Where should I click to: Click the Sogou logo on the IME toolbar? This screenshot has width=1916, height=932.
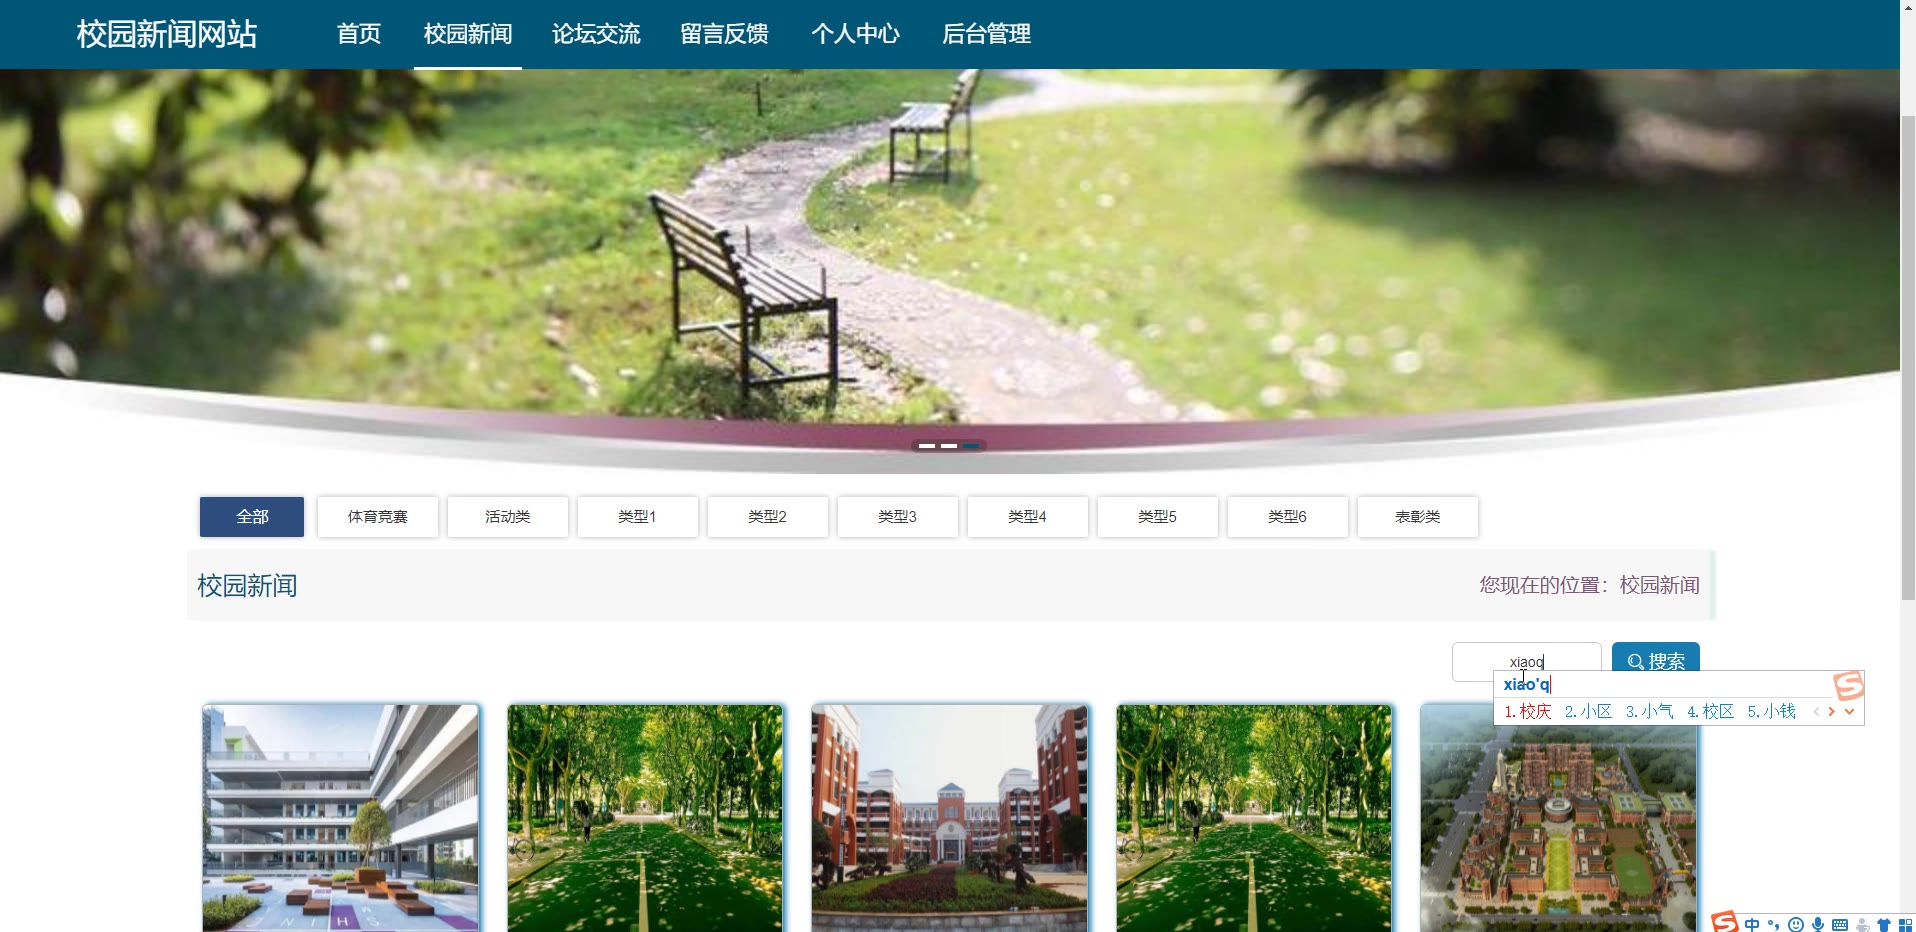[1725, 922]
